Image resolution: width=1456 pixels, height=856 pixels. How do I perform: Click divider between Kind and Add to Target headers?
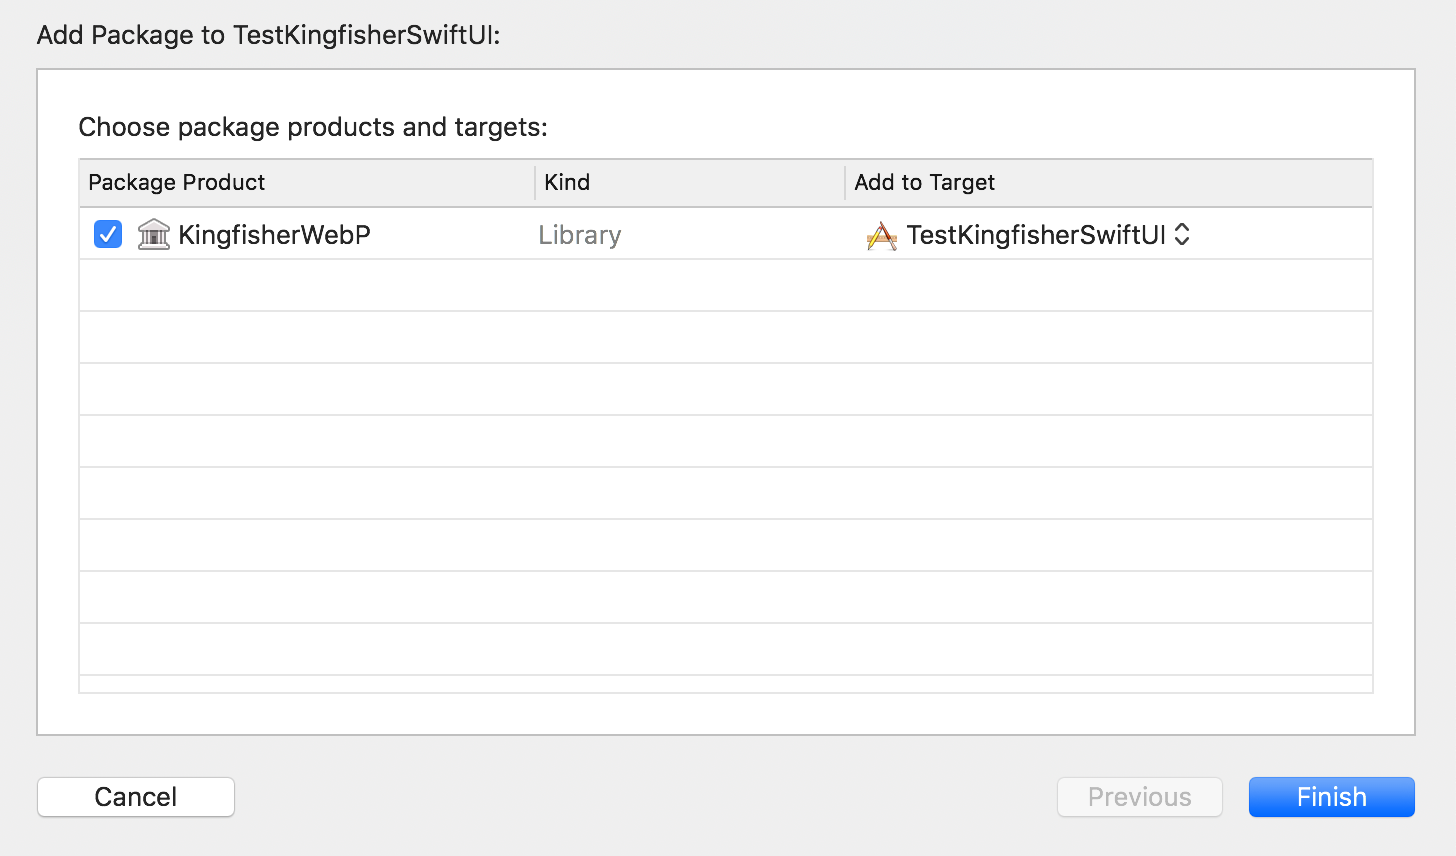click(845, 182)
